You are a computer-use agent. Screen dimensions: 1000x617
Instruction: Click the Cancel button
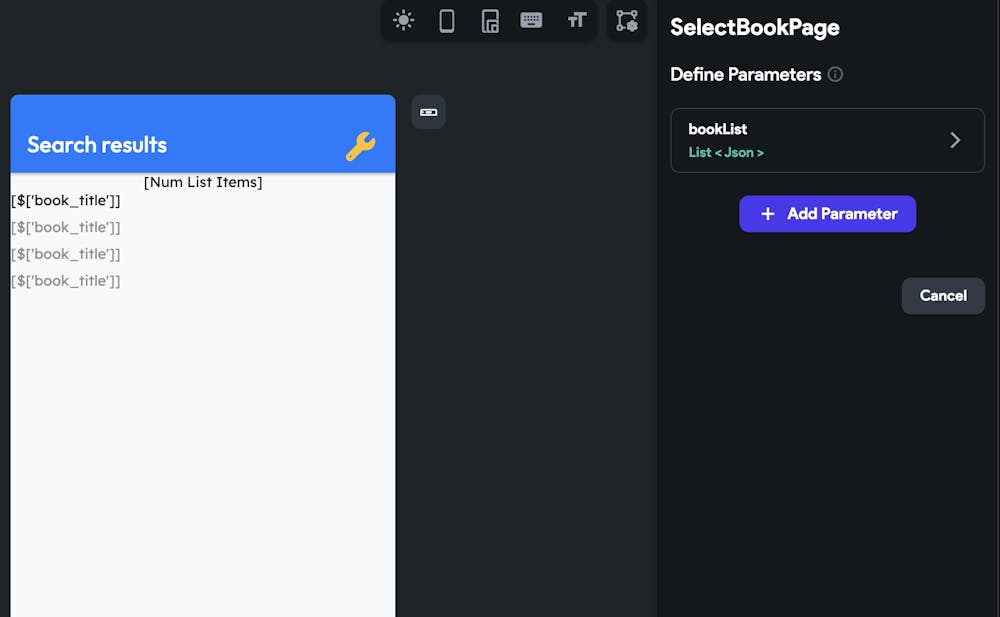[943, 295]
